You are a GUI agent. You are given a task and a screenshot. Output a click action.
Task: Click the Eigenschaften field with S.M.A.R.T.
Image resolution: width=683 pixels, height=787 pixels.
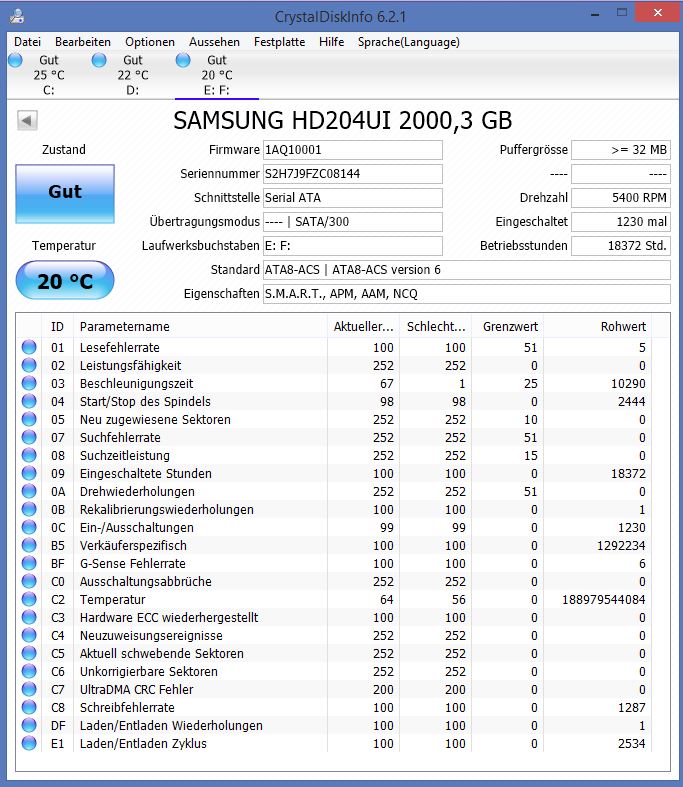(x=467, y=294)
